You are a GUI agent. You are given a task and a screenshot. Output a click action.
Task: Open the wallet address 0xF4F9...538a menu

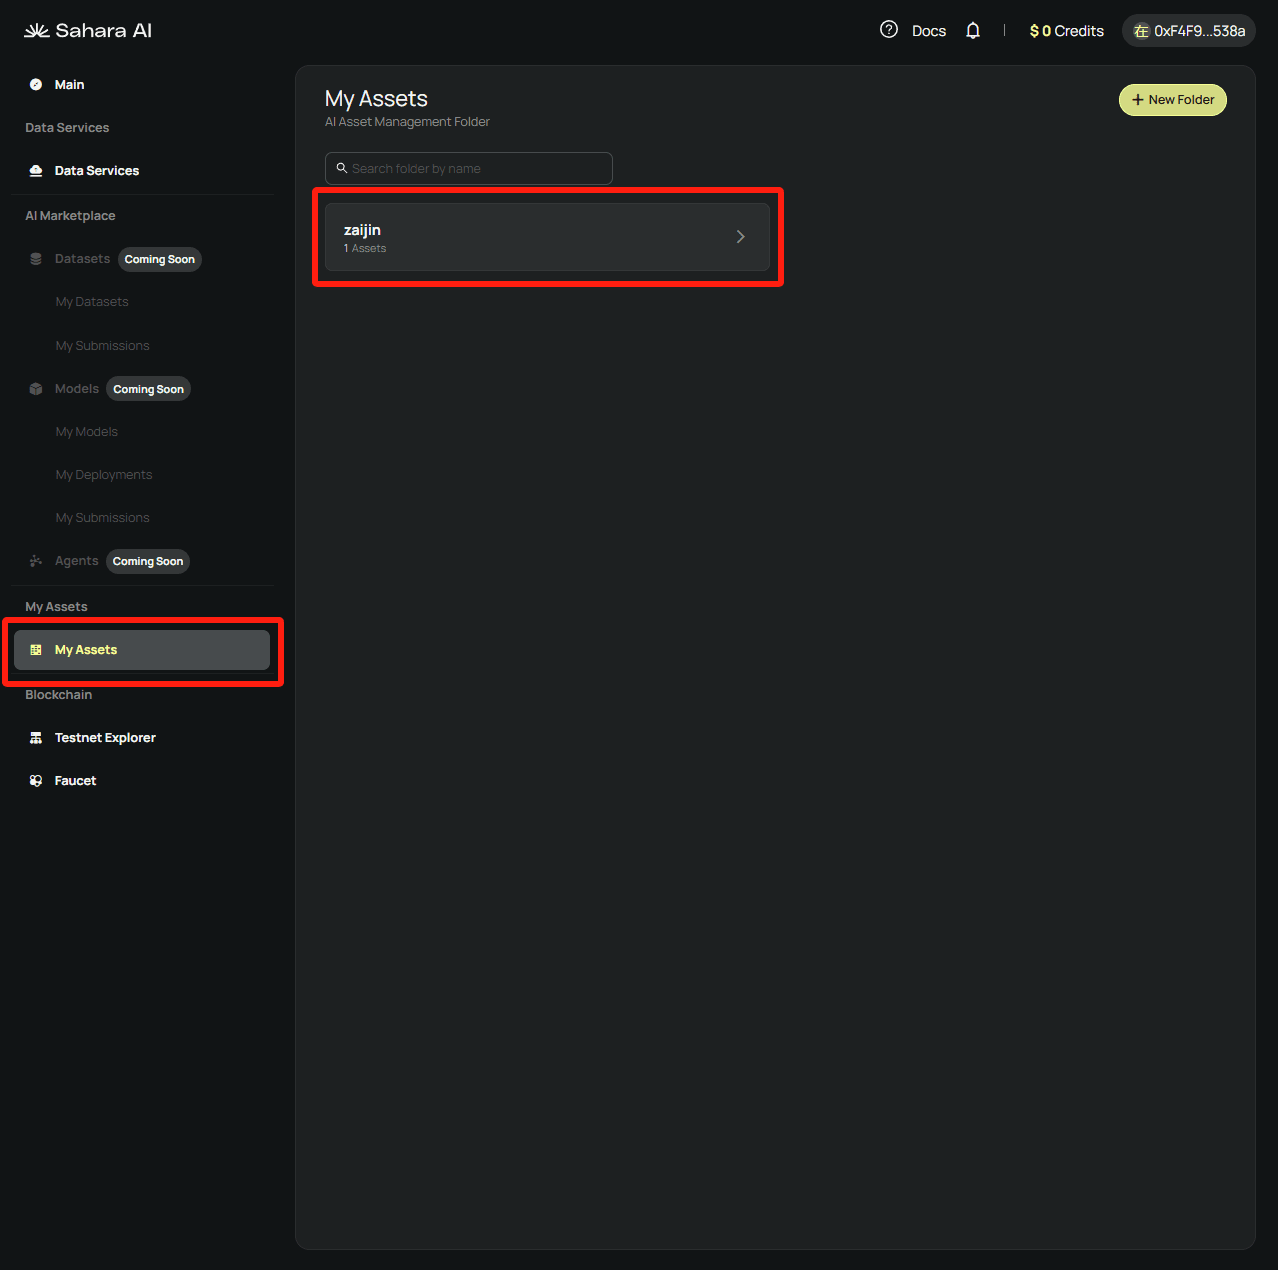(x=1188, y=31)
